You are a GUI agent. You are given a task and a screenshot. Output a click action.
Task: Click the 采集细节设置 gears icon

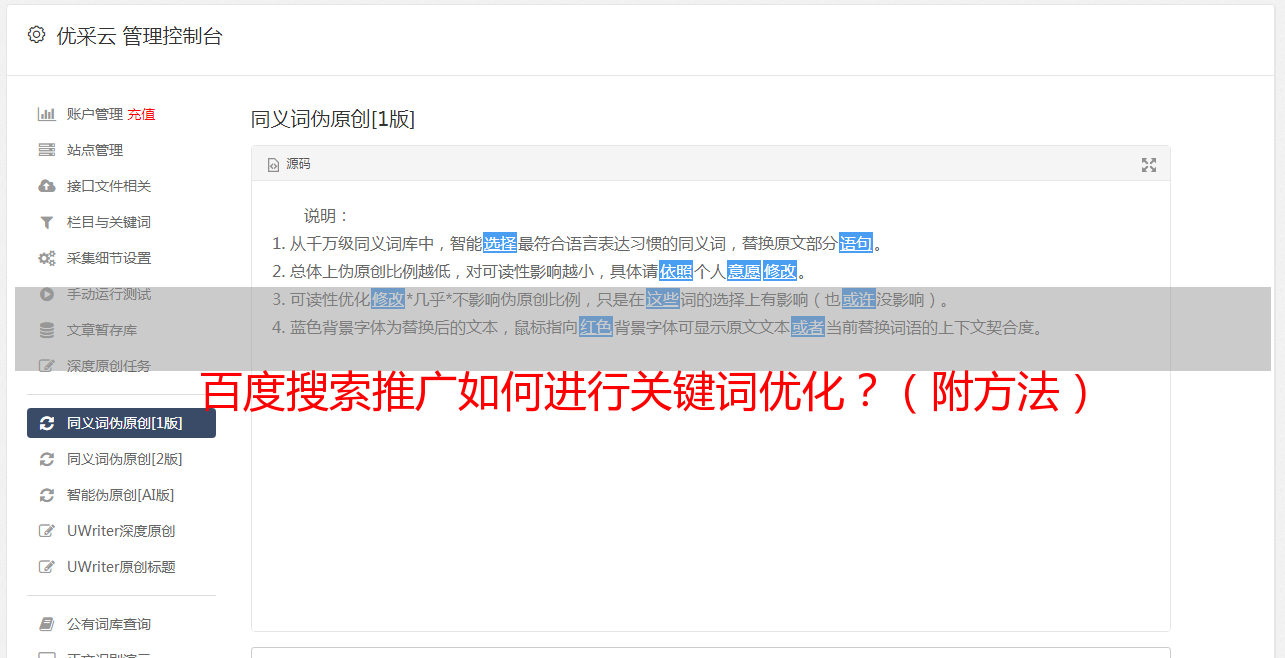[46, 258]
